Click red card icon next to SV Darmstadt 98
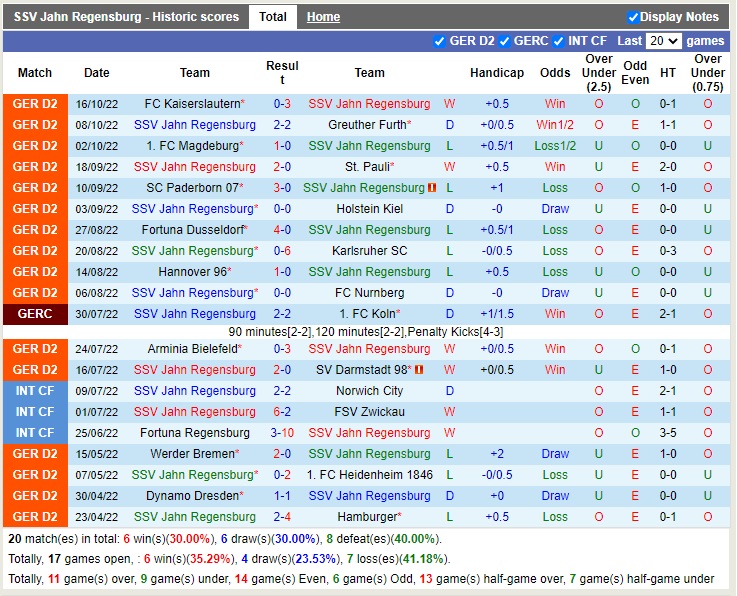 coord(418,370)
